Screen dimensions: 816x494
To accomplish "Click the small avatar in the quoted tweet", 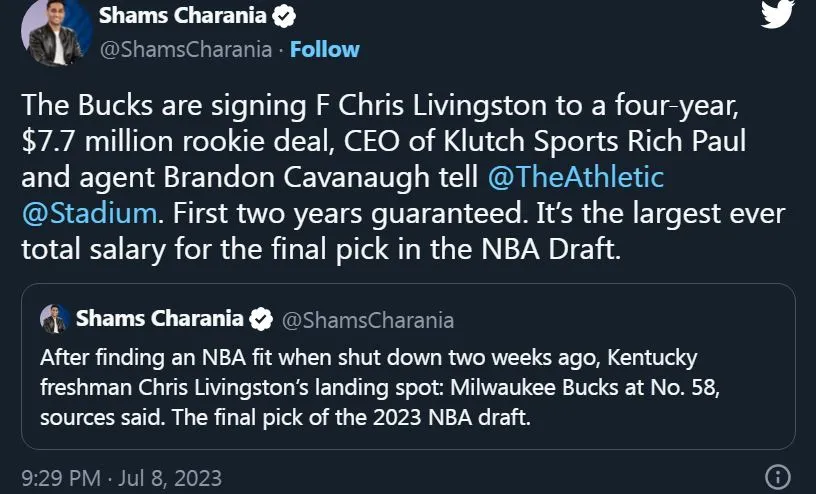I will [x=54, y=320].
